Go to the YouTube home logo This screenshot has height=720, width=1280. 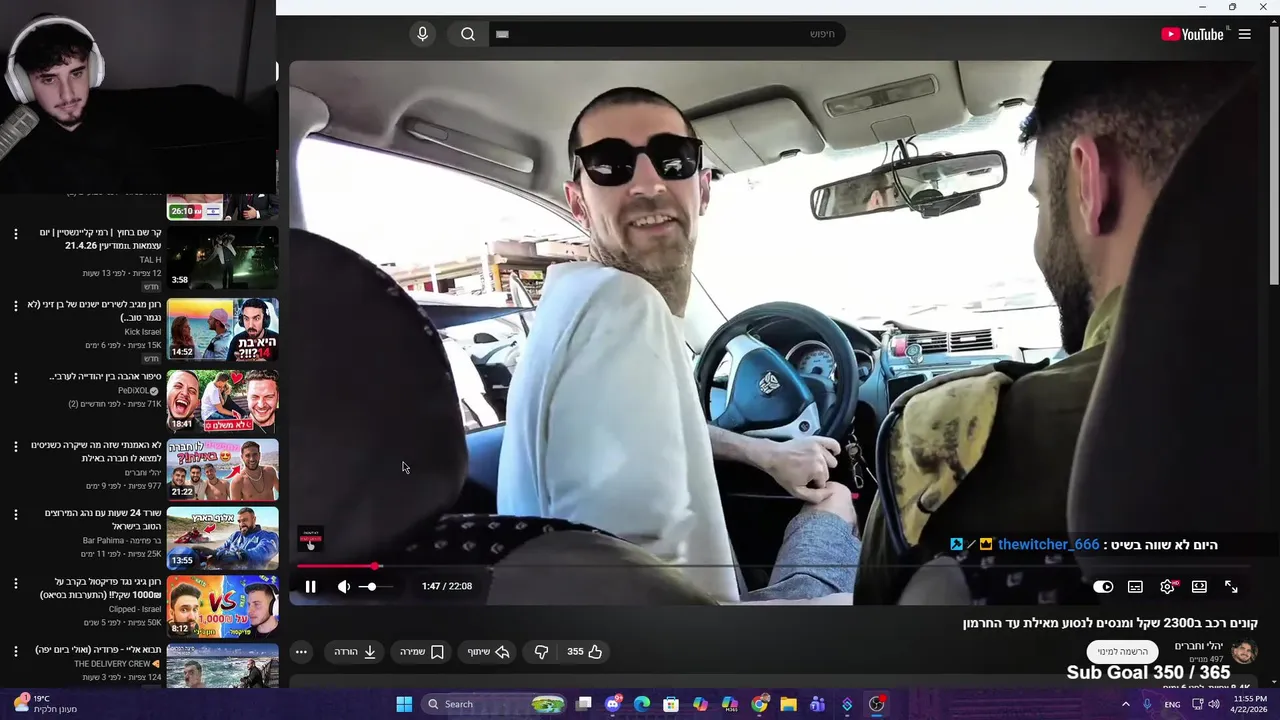[x=1192, y=34]
